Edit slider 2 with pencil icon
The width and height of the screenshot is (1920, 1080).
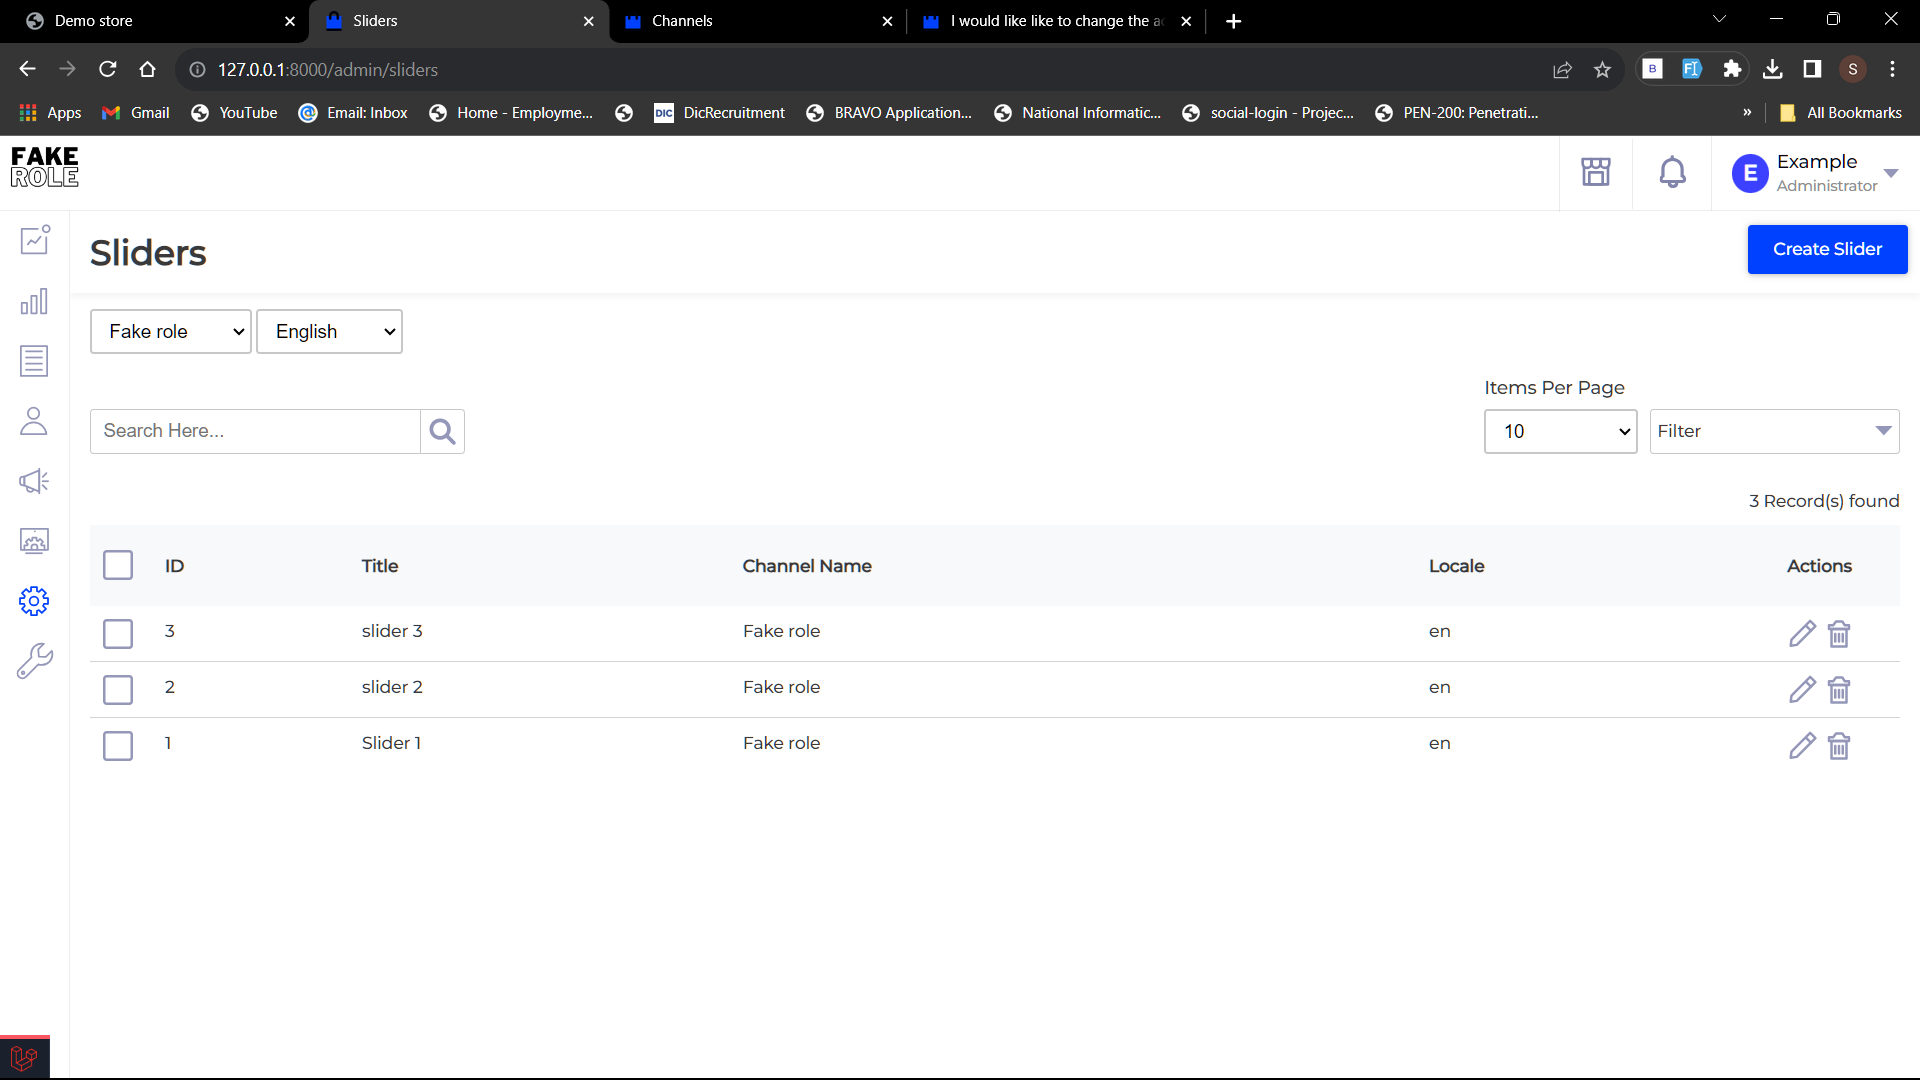click(x=1802, y=690)
